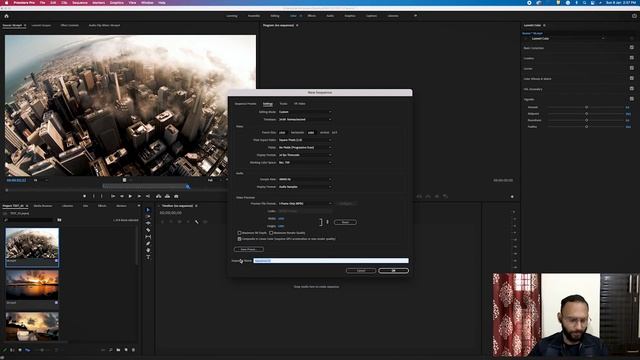Toggle HSL Secondary checkbox in Lumetri
Viewport: 640px width, 360px height.
click(631, 89)
